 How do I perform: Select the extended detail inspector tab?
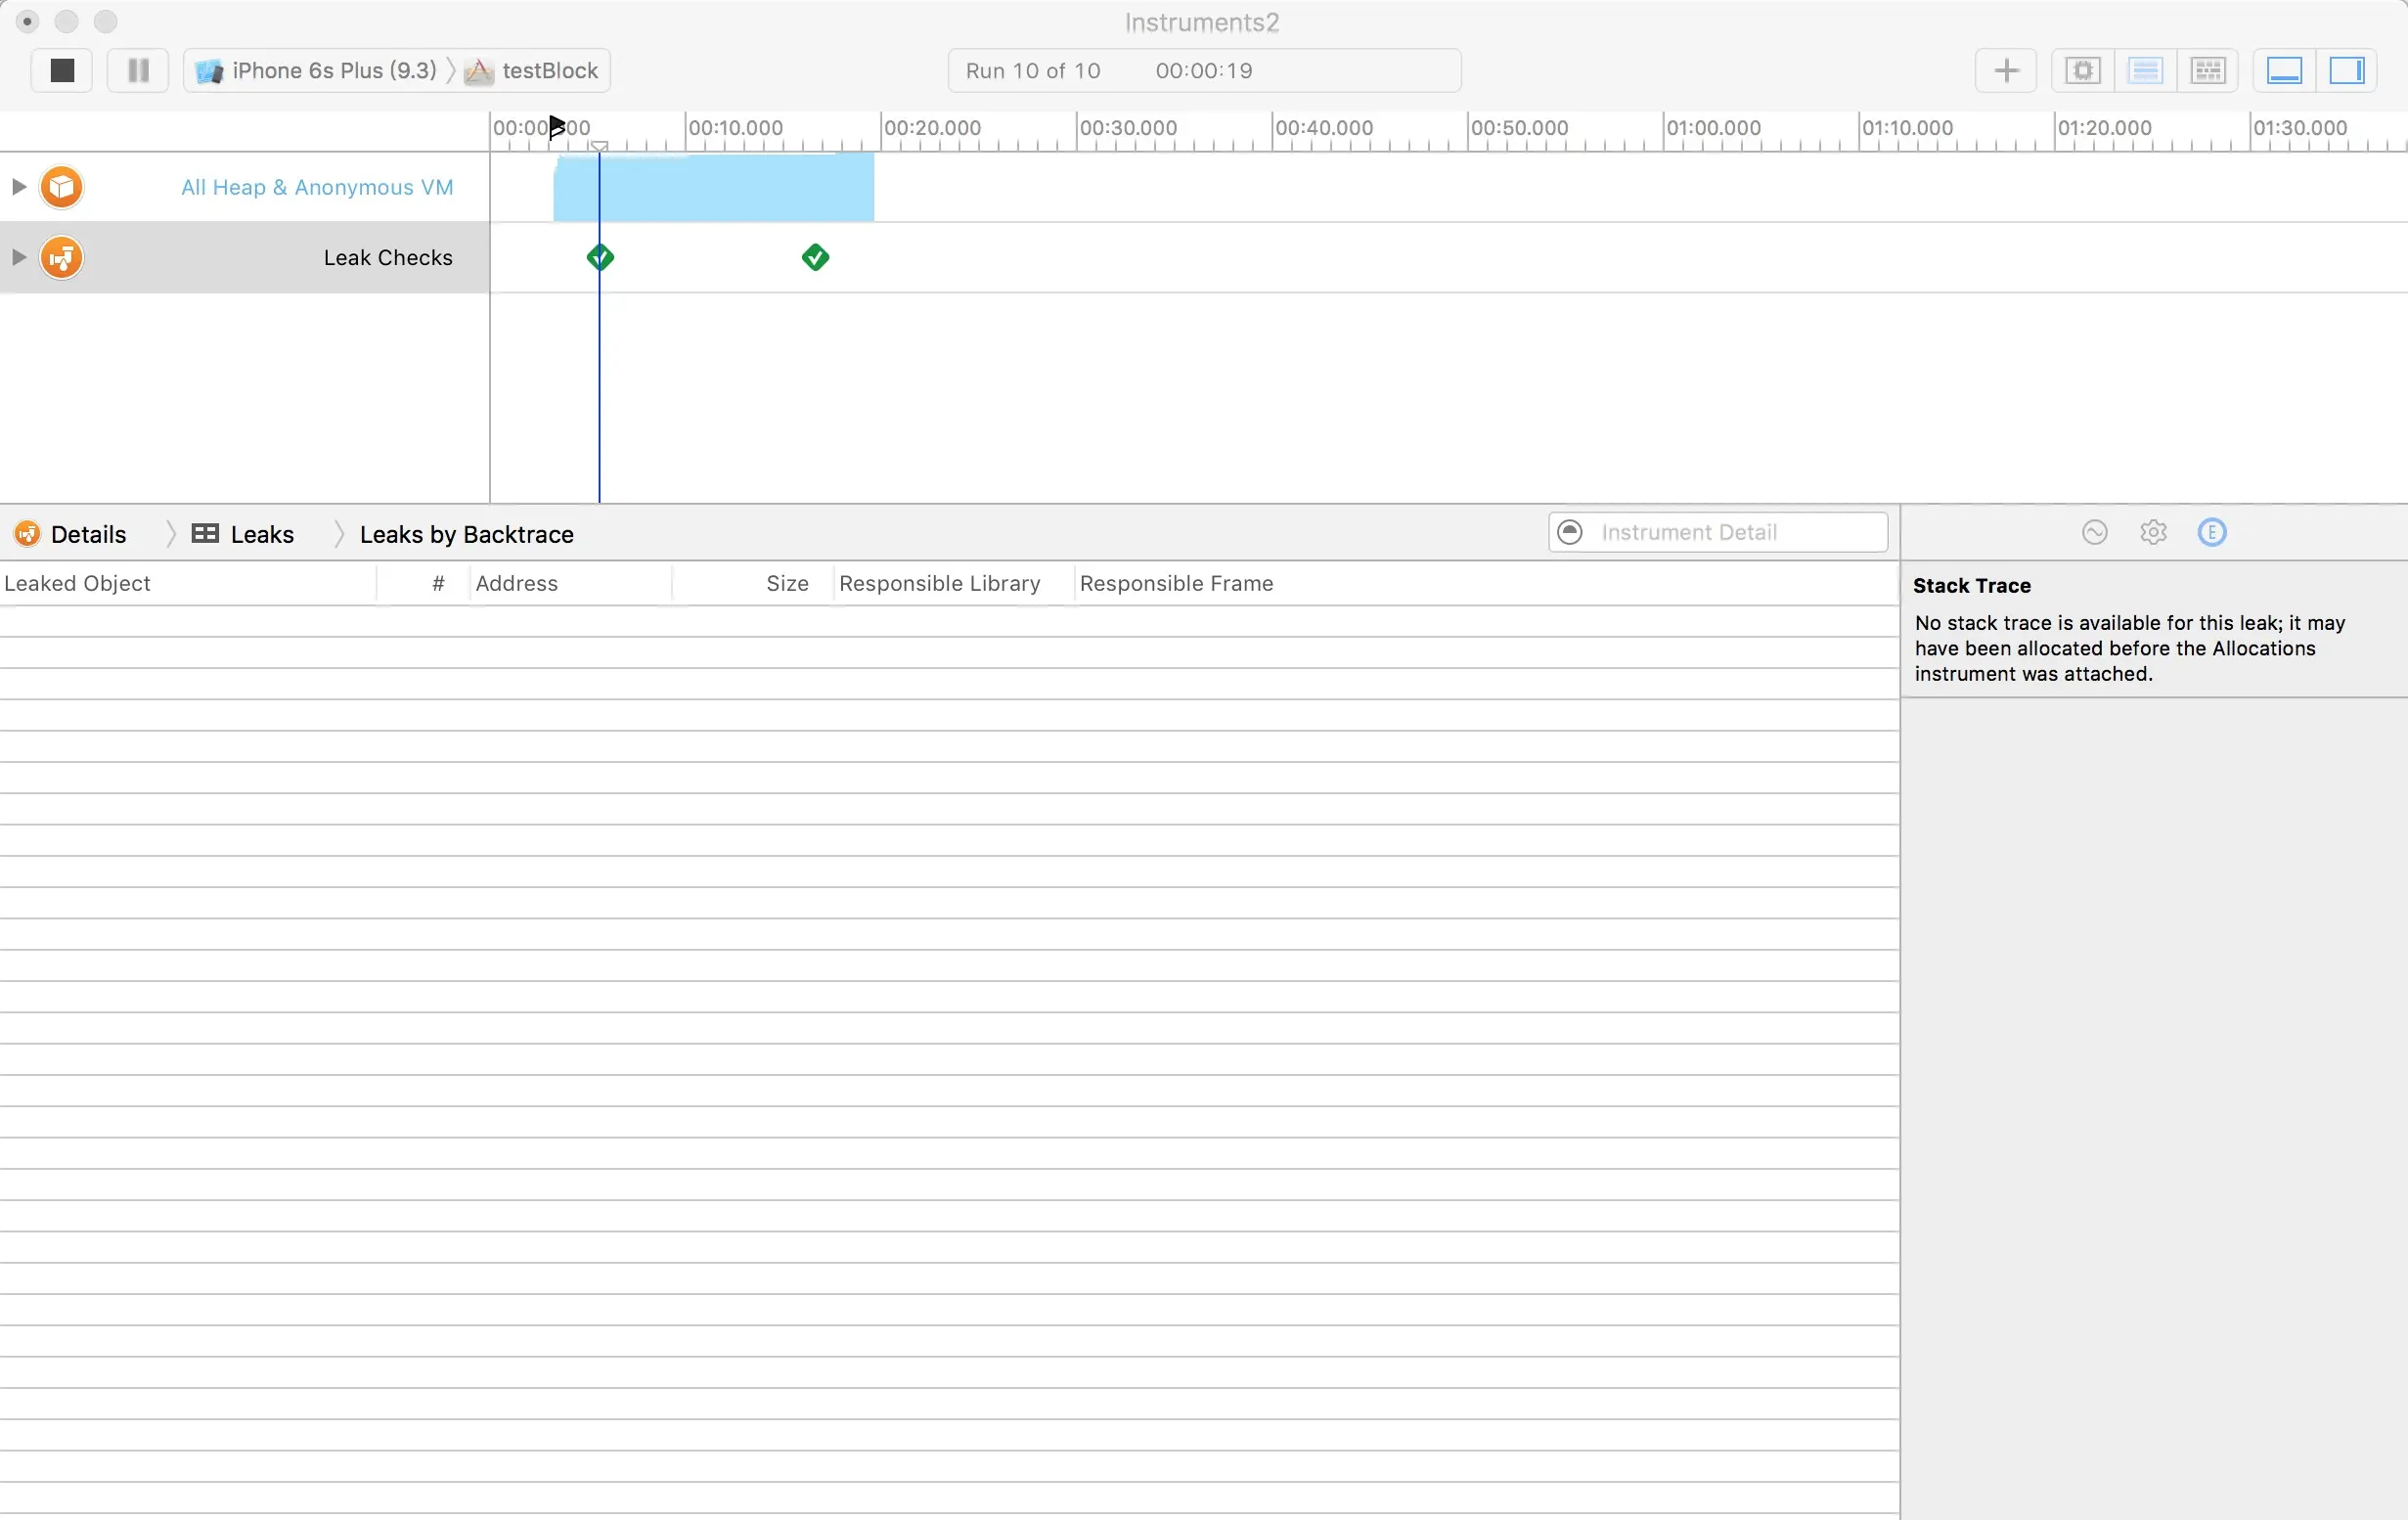(x=2211, y=532)
